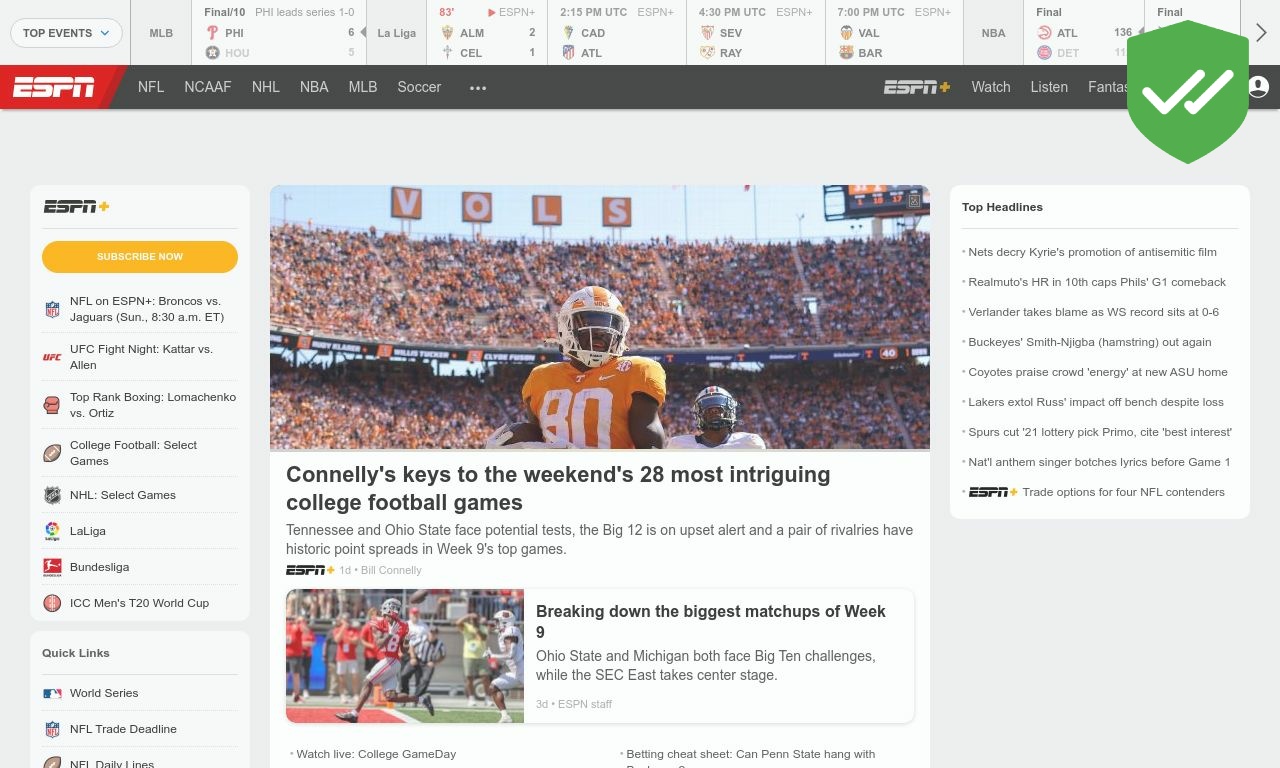Open the NFL menu item
The image size is (1280, 768).
[x=151, y=88]
